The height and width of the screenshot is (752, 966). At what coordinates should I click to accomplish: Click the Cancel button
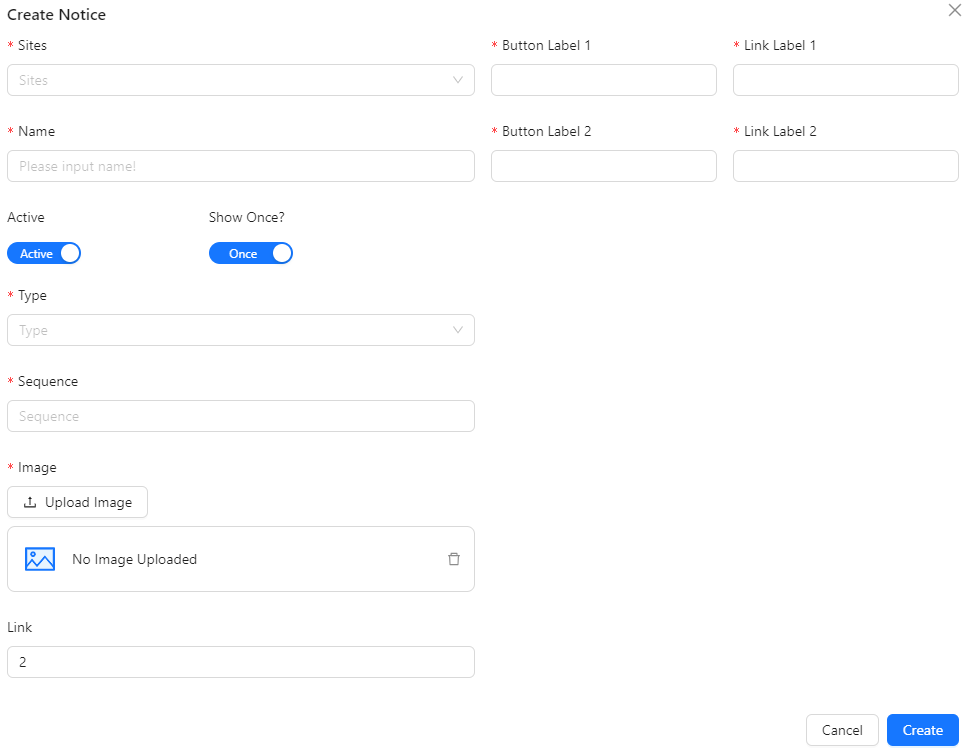click(842, 730)
